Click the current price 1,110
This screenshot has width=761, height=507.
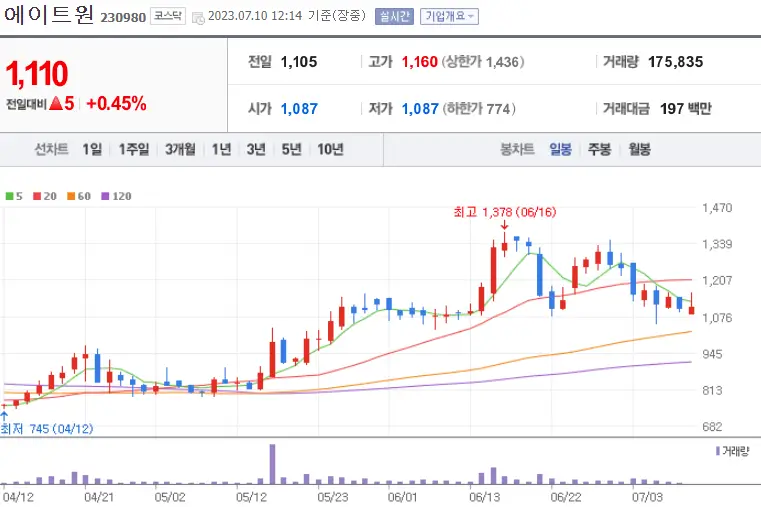pos(37,74)
